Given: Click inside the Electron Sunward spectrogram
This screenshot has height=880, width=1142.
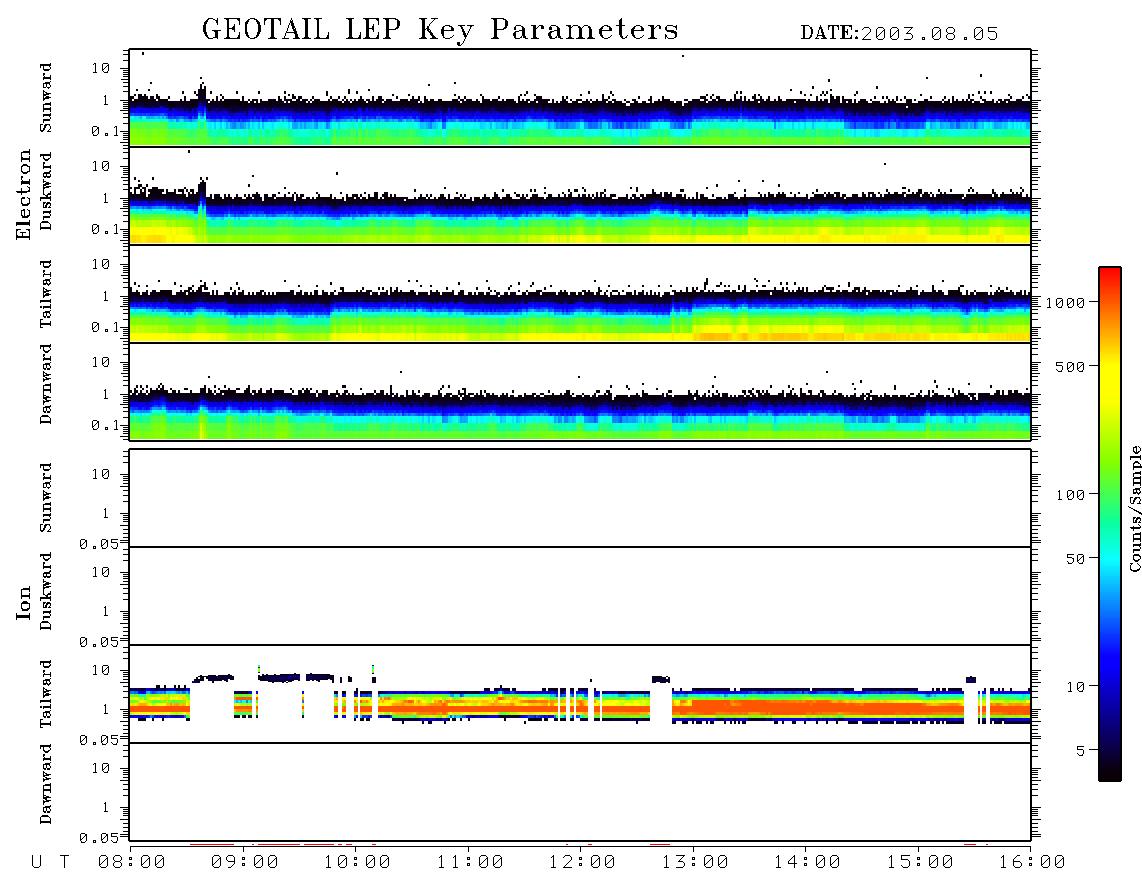Looking at the screenshot, I should [580, 98].
